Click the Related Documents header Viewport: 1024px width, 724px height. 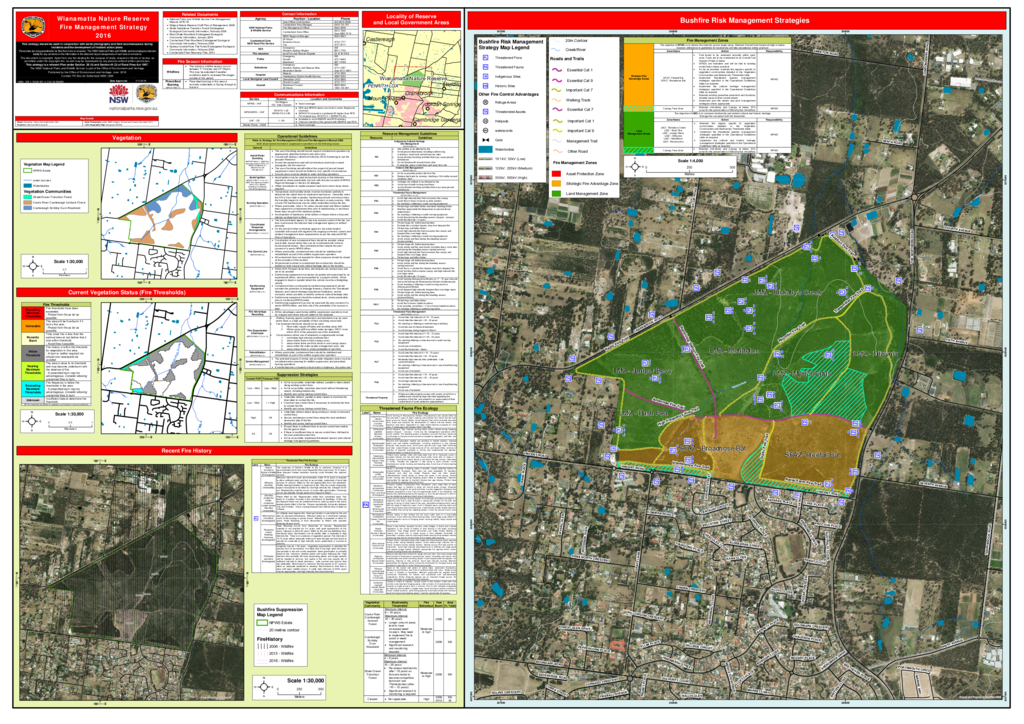200,14
